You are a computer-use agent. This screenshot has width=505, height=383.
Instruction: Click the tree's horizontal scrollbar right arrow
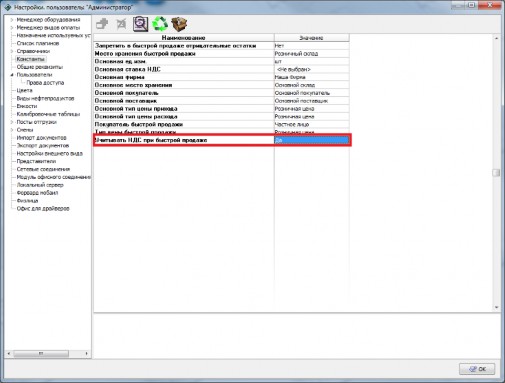point(86,353)
